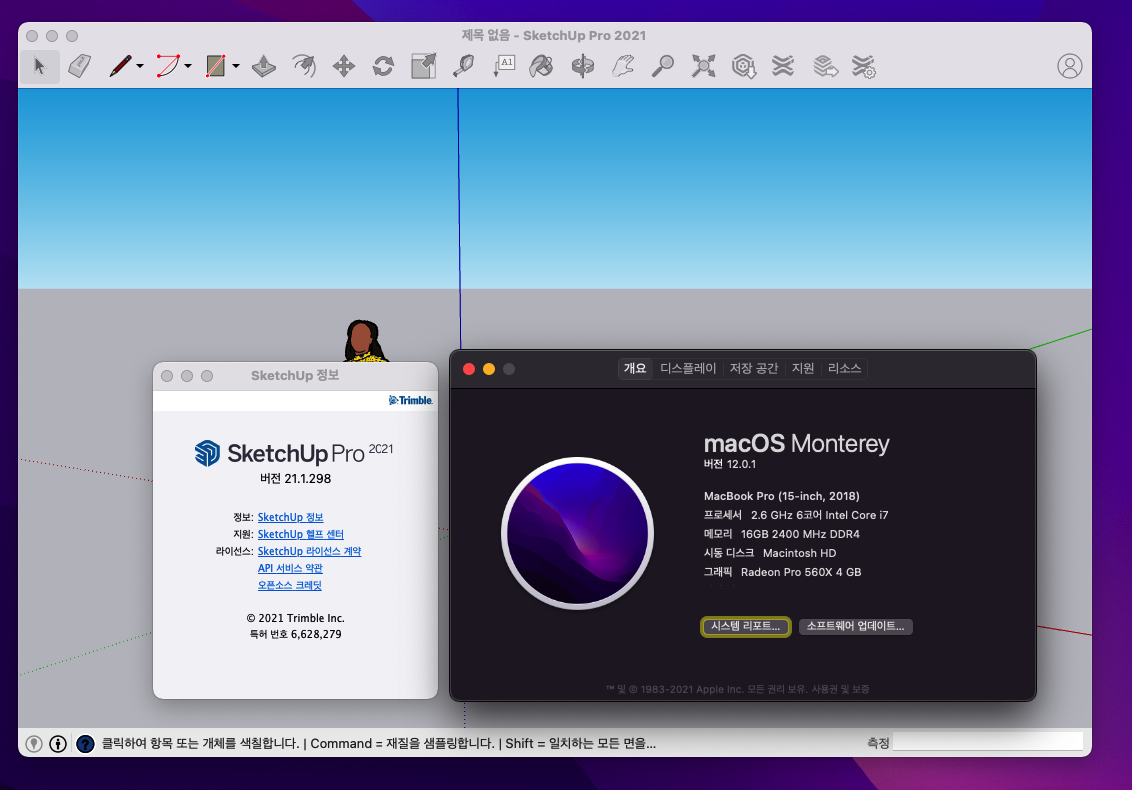
Task: Click the geo-location status bar icon
Action: pos(33,744)
